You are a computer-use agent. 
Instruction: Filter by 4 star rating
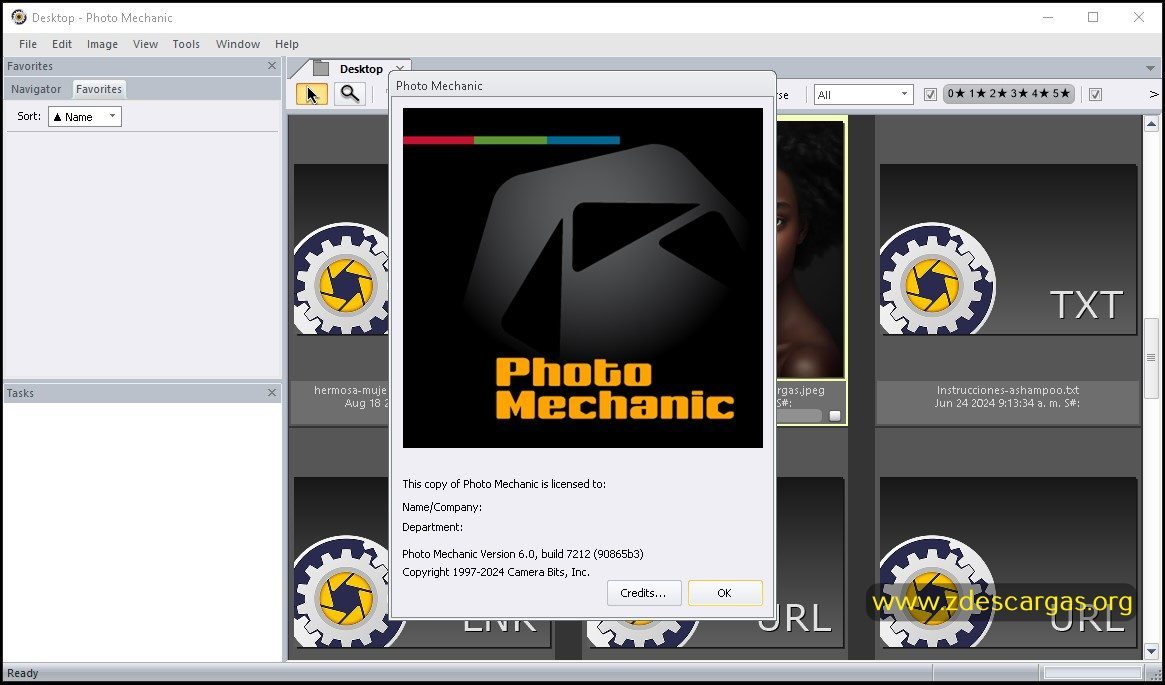tap(1039, 94)
